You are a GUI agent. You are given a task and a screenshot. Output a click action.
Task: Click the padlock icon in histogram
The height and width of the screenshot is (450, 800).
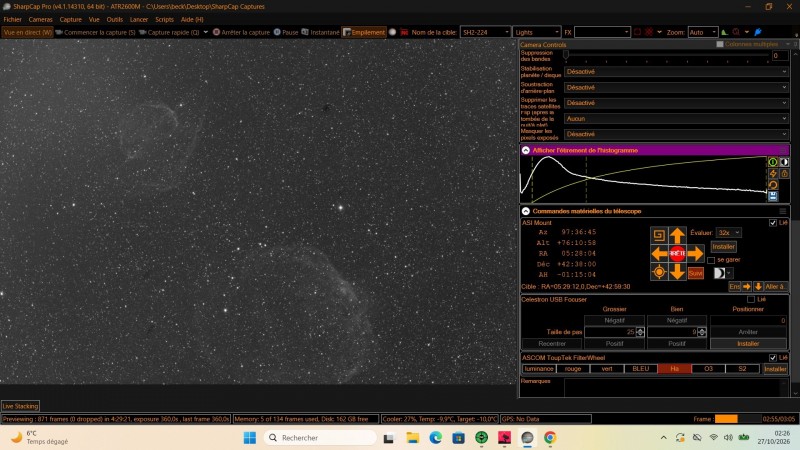tap(784, 173)
